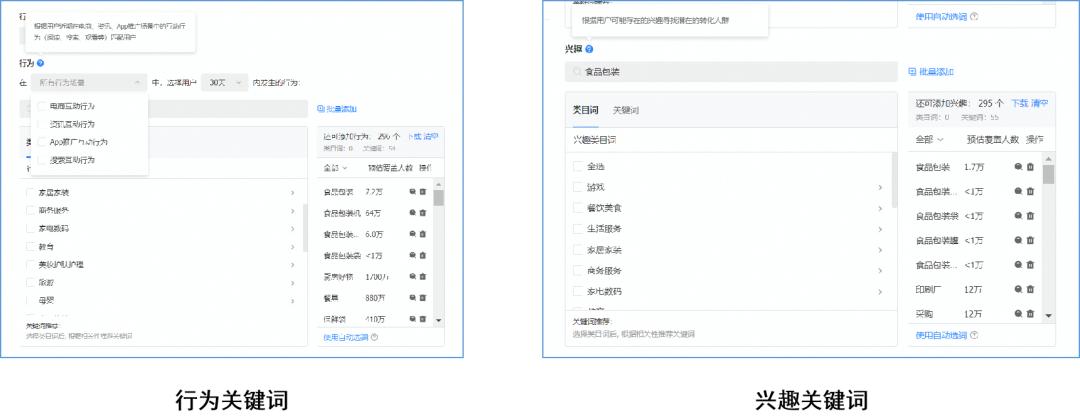Select the 家居家装 row in the behavior categories
This screenshot has height=419, width=1080.
point(164,193)
